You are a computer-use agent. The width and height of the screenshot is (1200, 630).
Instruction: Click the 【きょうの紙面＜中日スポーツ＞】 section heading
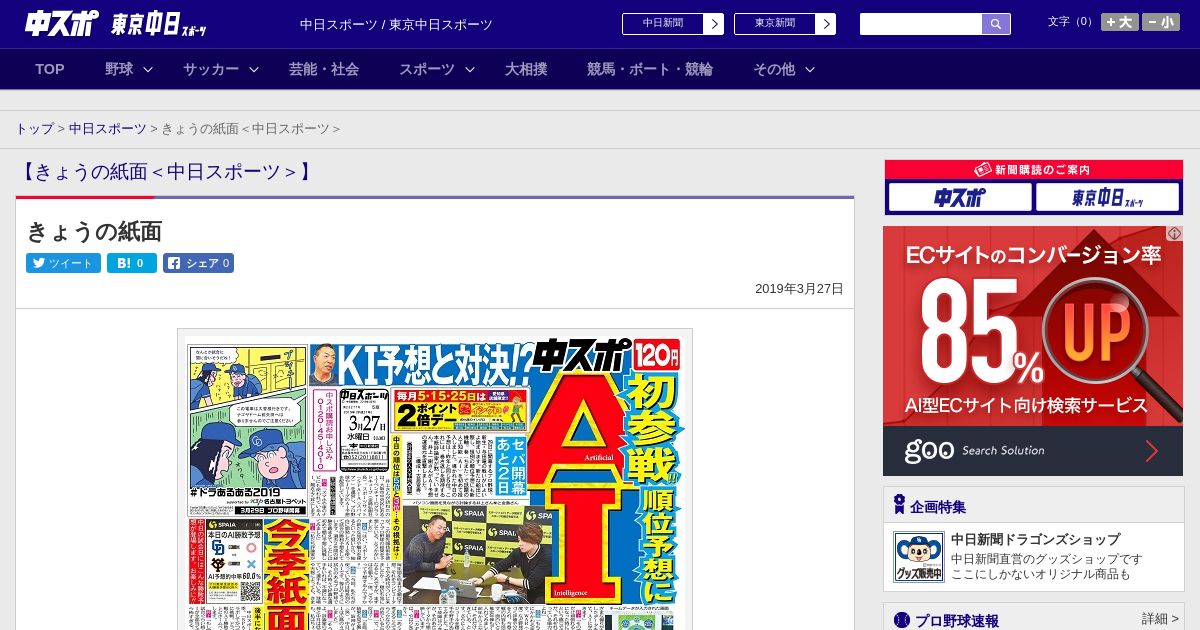[167, 171]
